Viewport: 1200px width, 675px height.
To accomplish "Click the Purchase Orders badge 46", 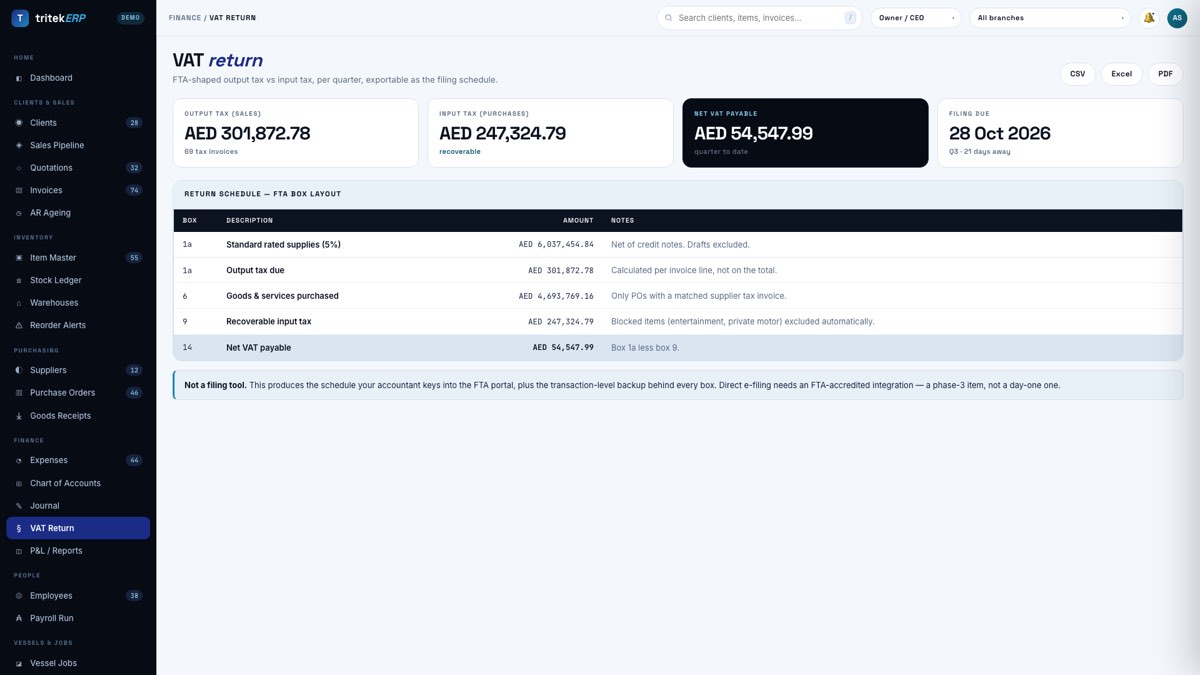I will coord(134,393).
